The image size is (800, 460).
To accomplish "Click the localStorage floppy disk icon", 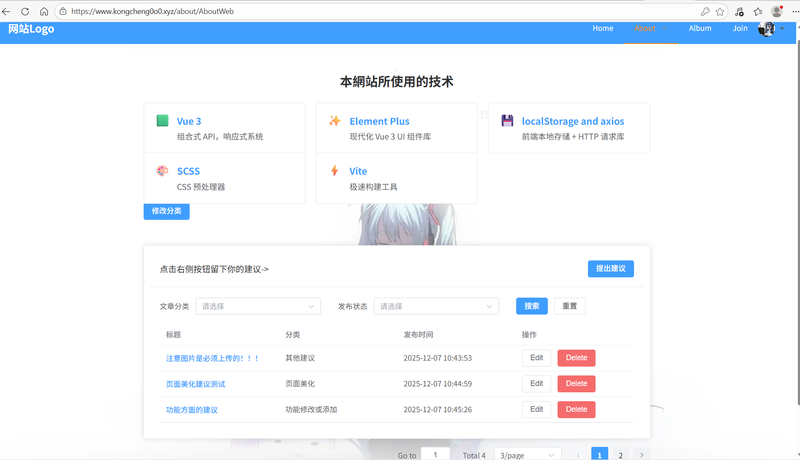I will pos(508,121).
